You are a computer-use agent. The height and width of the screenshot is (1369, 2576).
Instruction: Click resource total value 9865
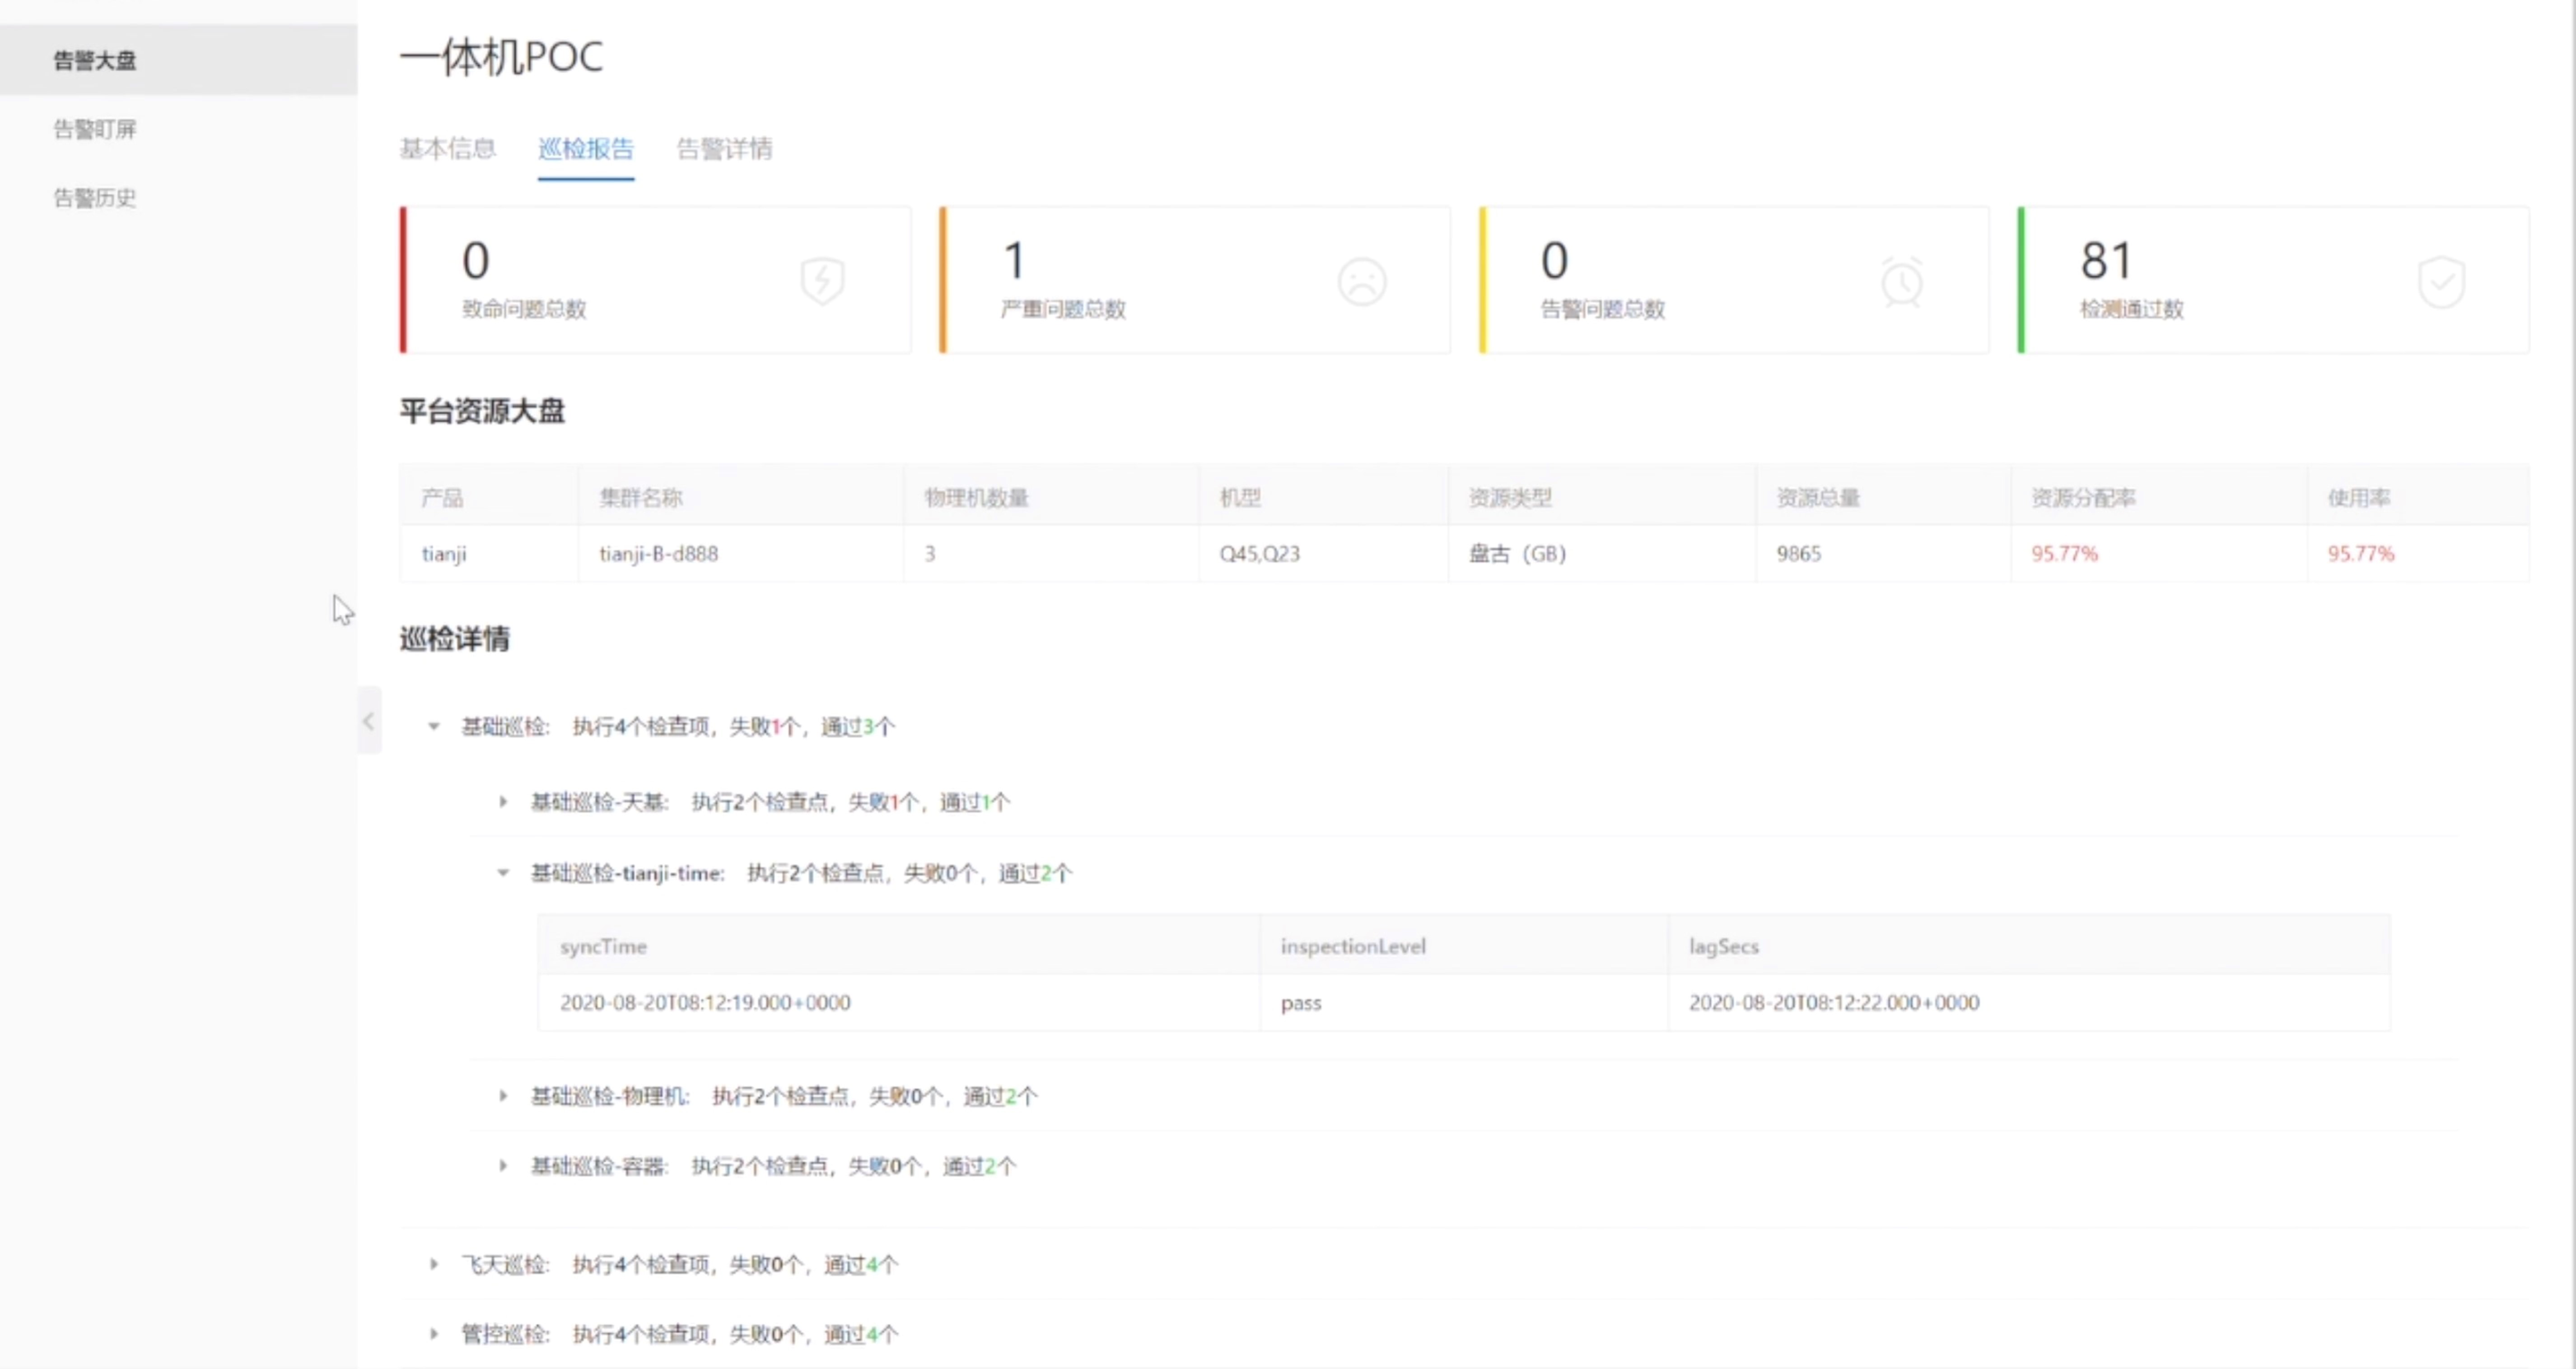[x=1799, y=553]
